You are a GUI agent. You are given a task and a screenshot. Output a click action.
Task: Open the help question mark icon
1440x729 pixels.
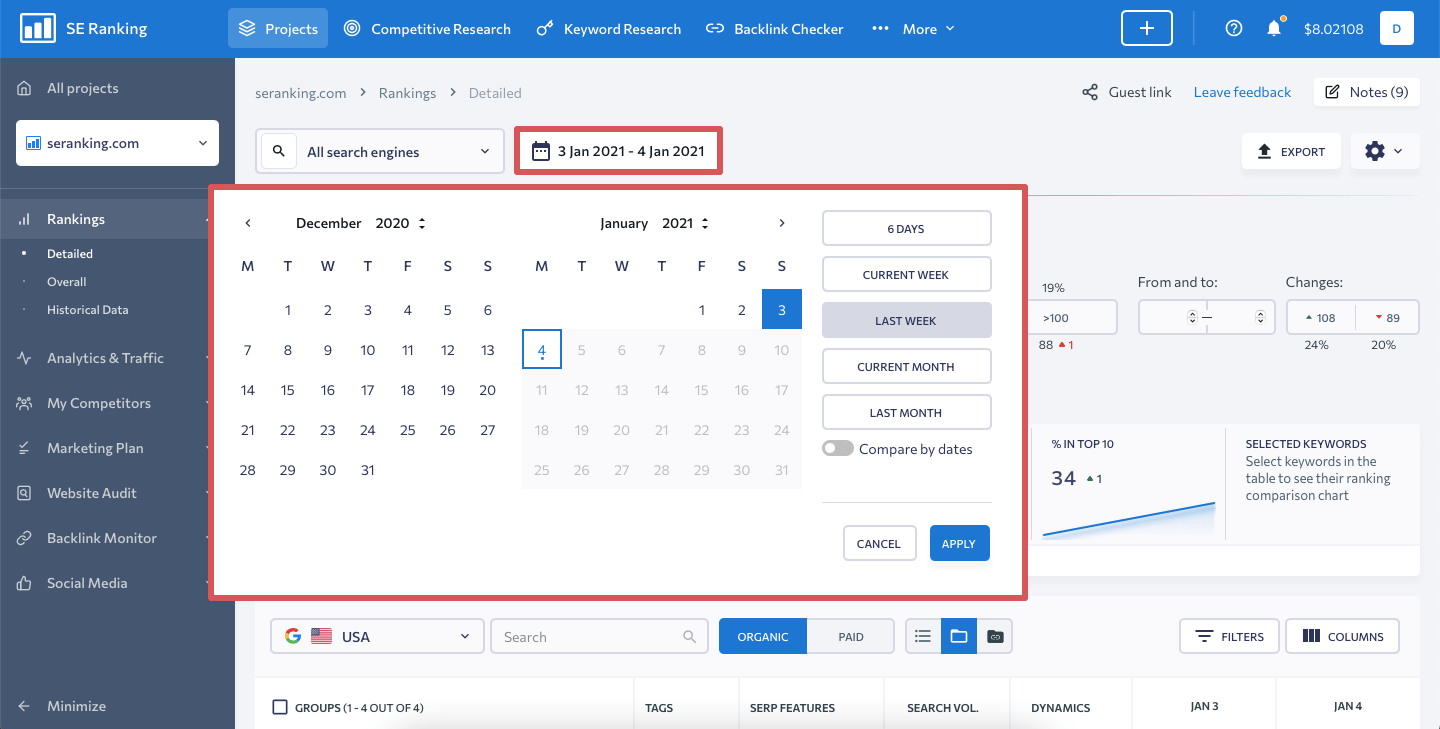(x=1234, y=29)
